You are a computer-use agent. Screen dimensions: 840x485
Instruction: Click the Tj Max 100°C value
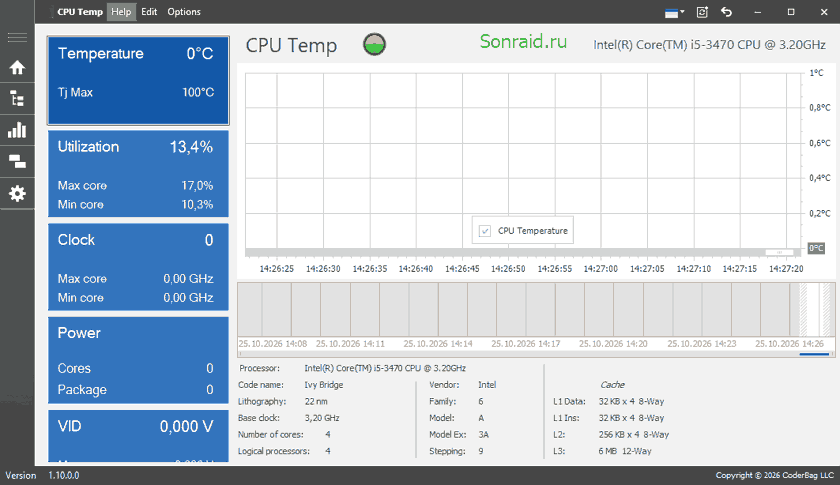tap(198, 92)
